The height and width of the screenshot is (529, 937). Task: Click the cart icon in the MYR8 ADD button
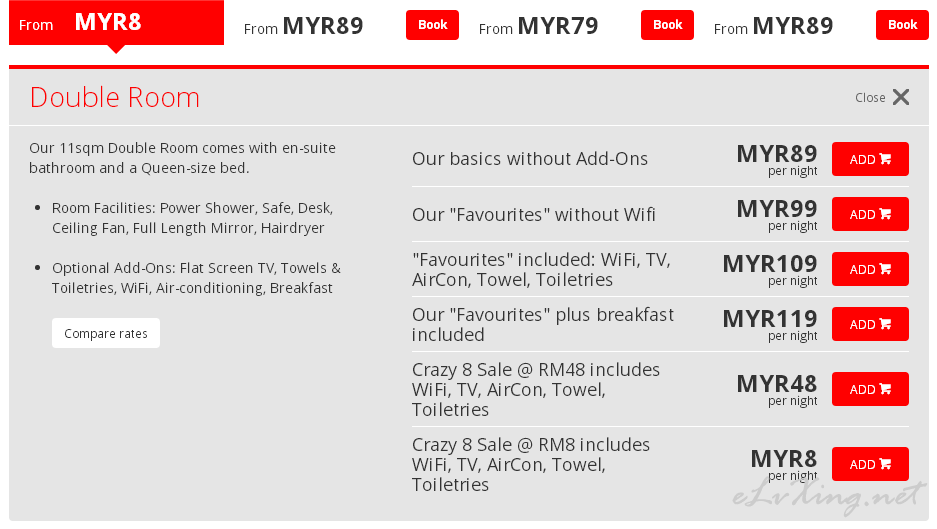(x=886, y=464)
